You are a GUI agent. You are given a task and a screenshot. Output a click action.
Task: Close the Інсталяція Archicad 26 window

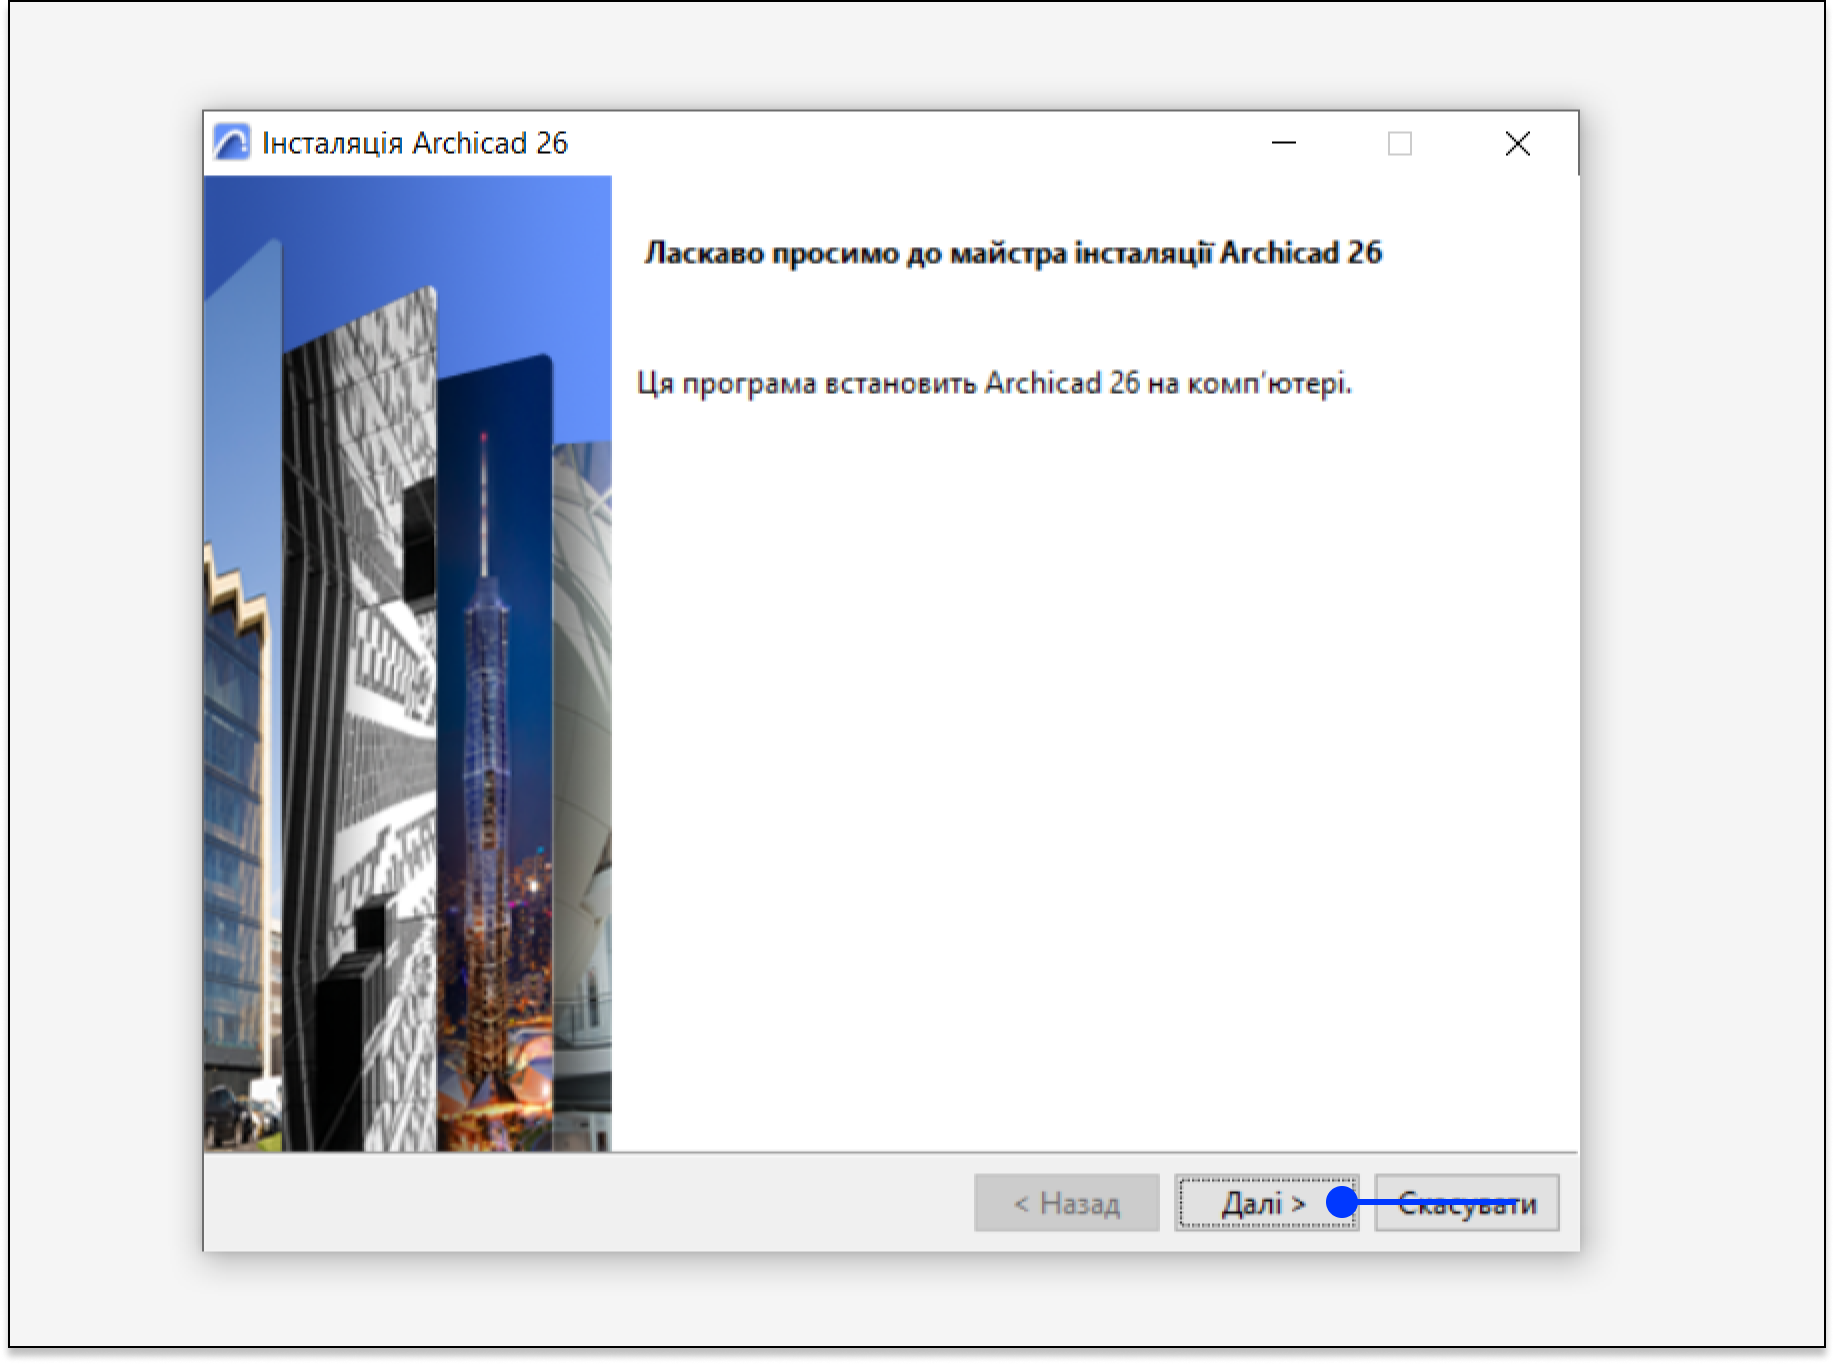[x=1518, y=143]
